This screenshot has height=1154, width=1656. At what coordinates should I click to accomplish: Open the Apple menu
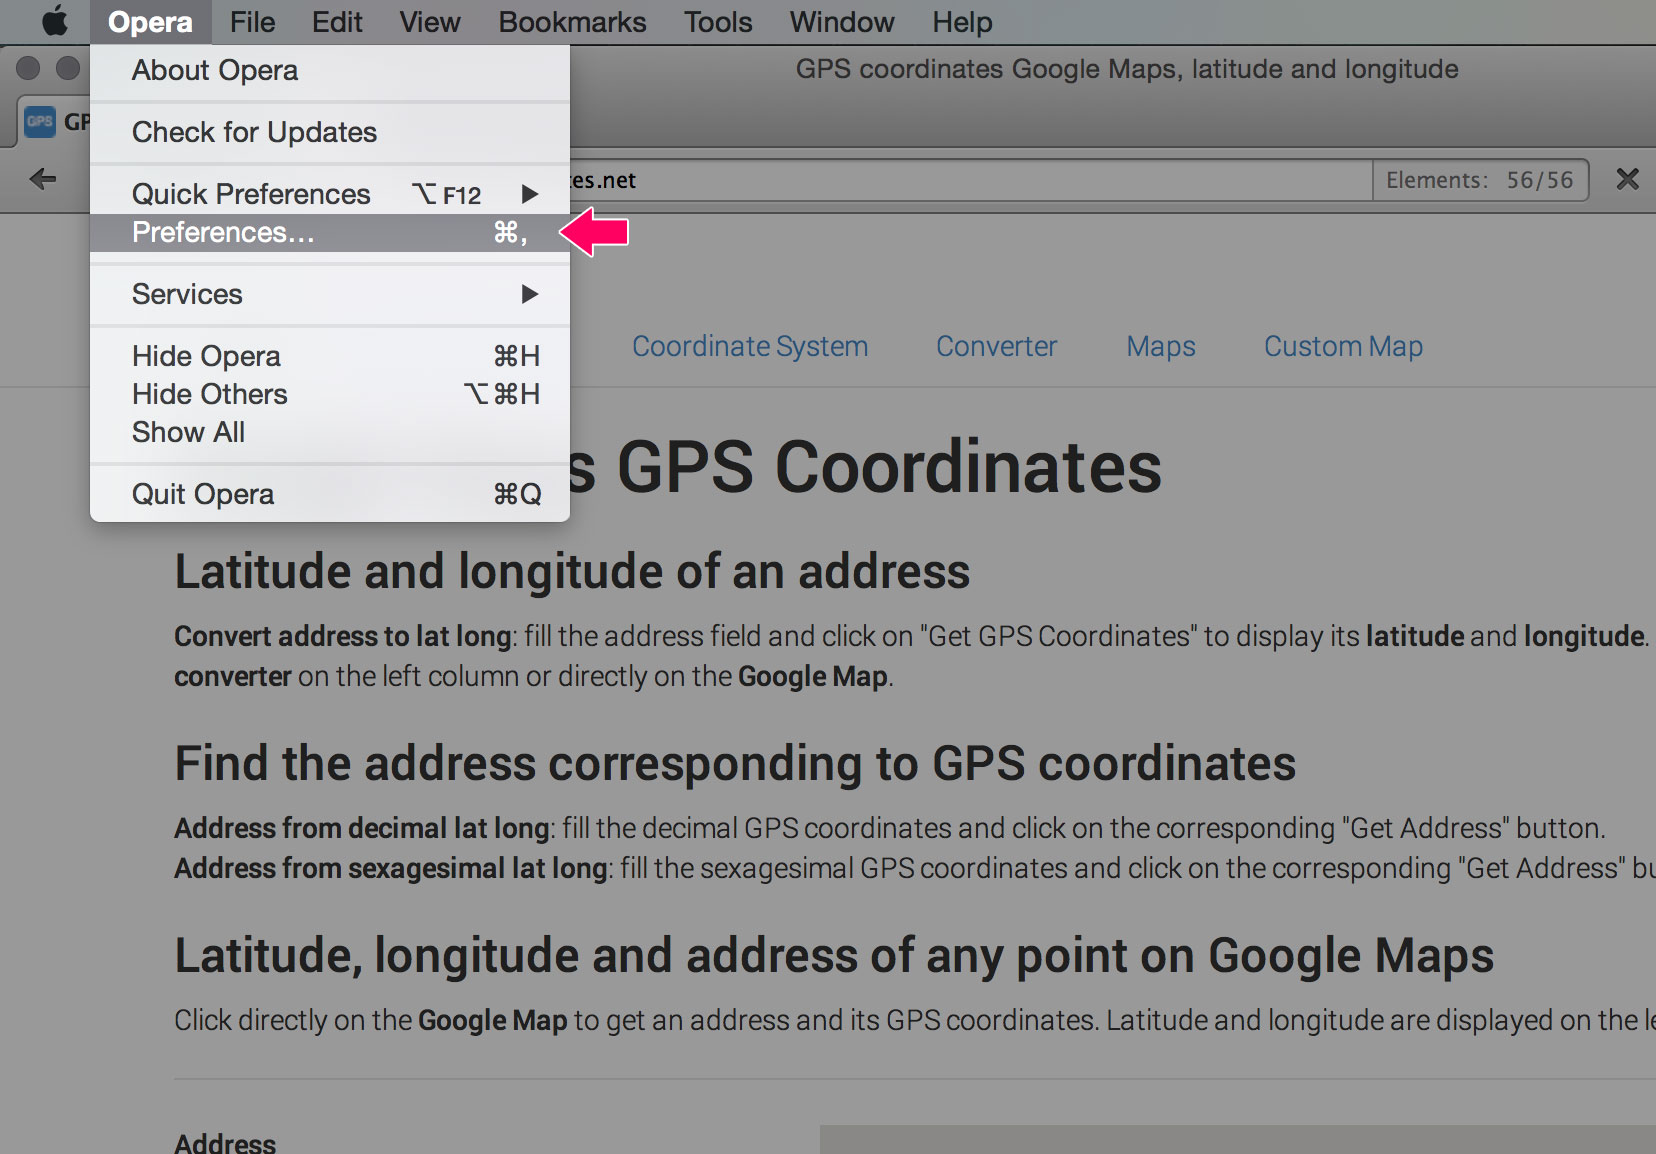coord(54,21)
